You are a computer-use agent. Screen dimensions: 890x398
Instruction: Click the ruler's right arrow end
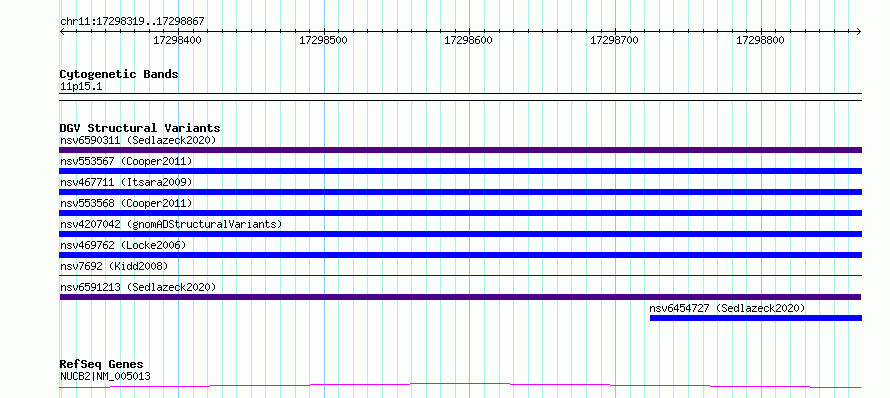coord(859,32)
